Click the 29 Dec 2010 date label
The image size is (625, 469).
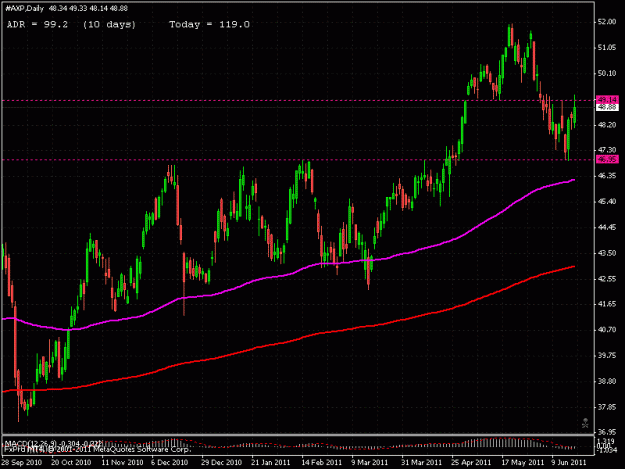[x=221, y=463]
